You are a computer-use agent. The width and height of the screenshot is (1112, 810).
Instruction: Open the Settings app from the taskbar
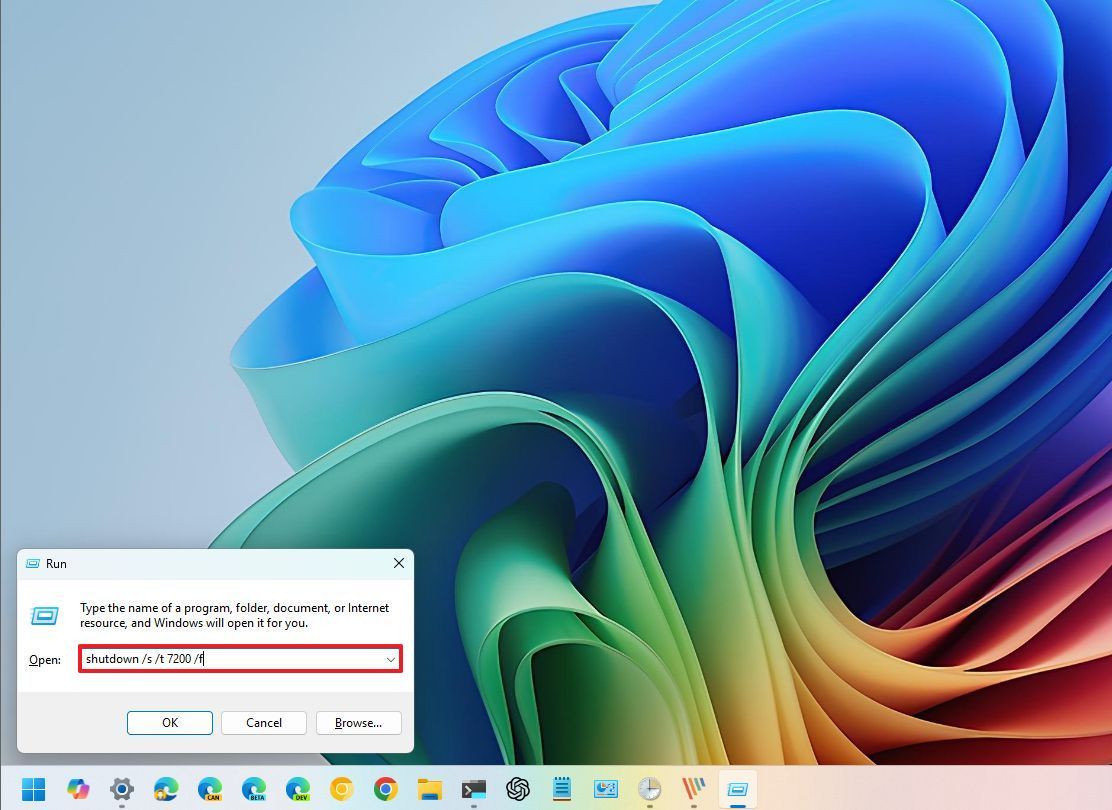coord(122,789)
